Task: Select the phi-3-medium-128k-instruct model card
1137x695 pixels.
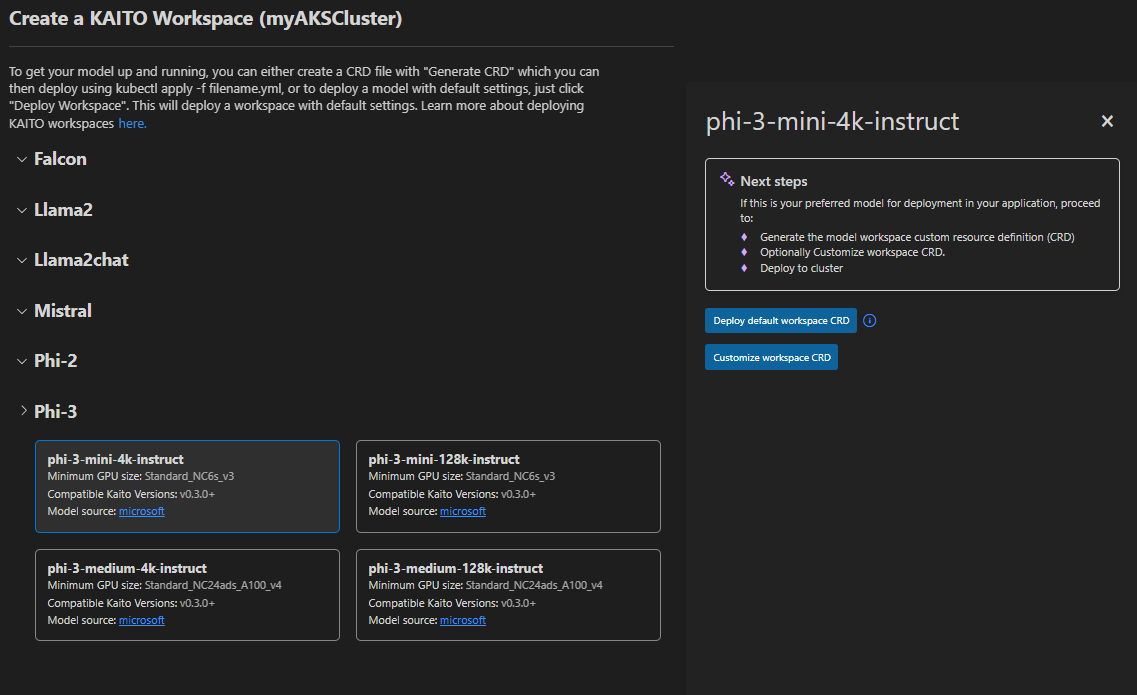Action: point(508,595)
